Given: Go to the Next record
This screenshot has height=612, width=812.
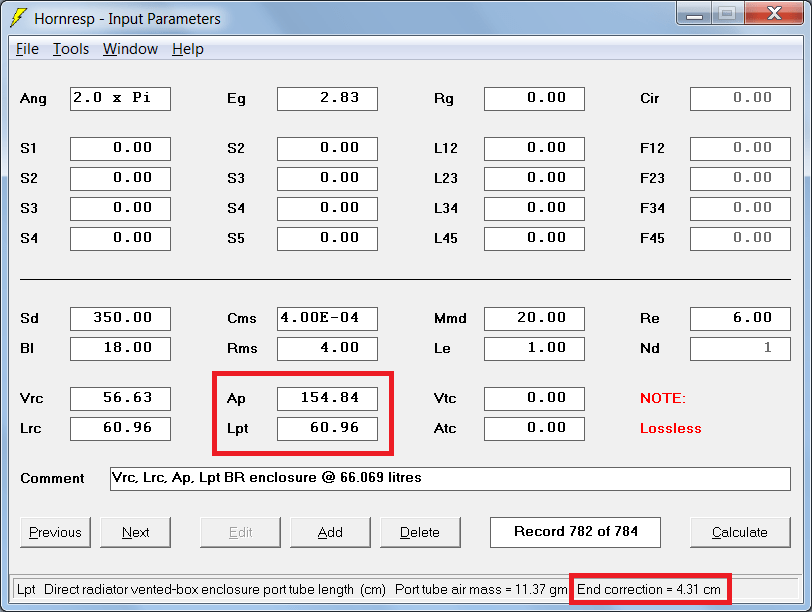Looking at the screenshot, I should 135,532.
